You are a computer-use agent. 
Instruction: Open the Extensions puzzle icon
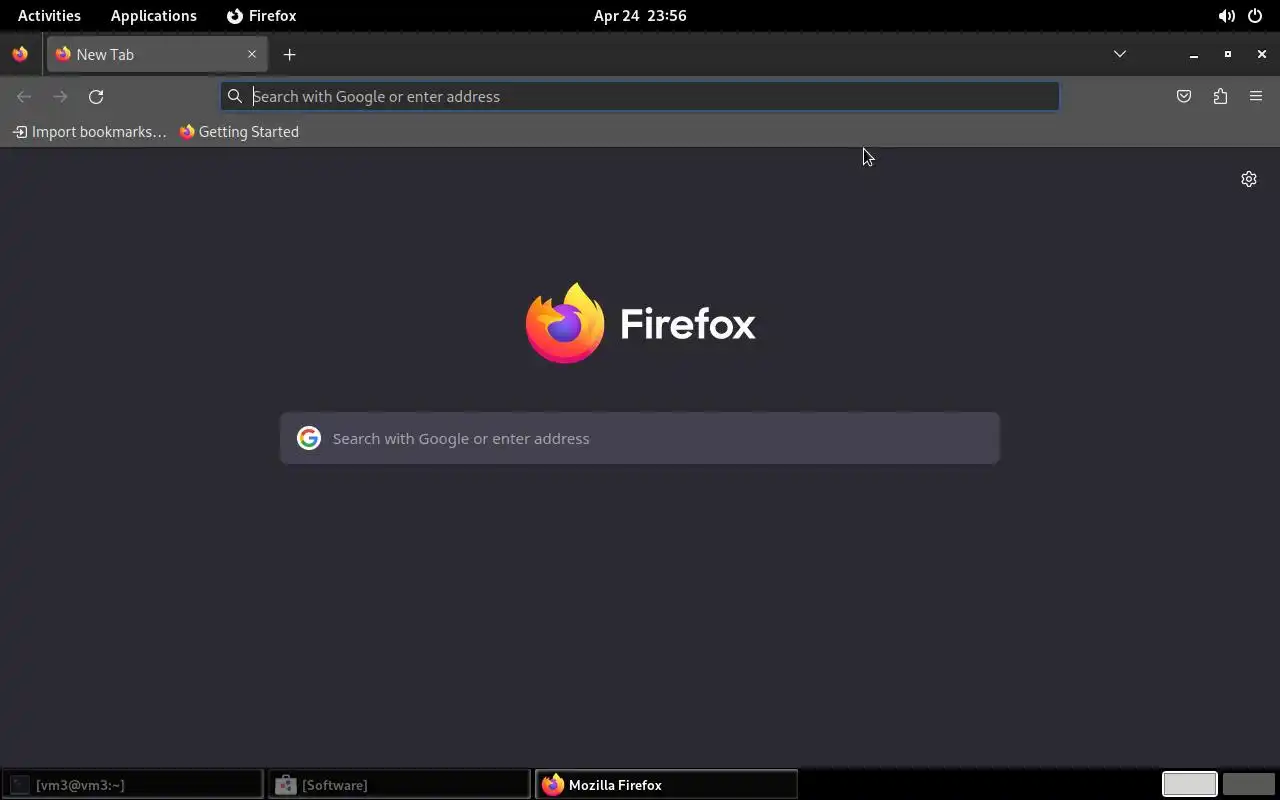click(x=1220, y=96)
